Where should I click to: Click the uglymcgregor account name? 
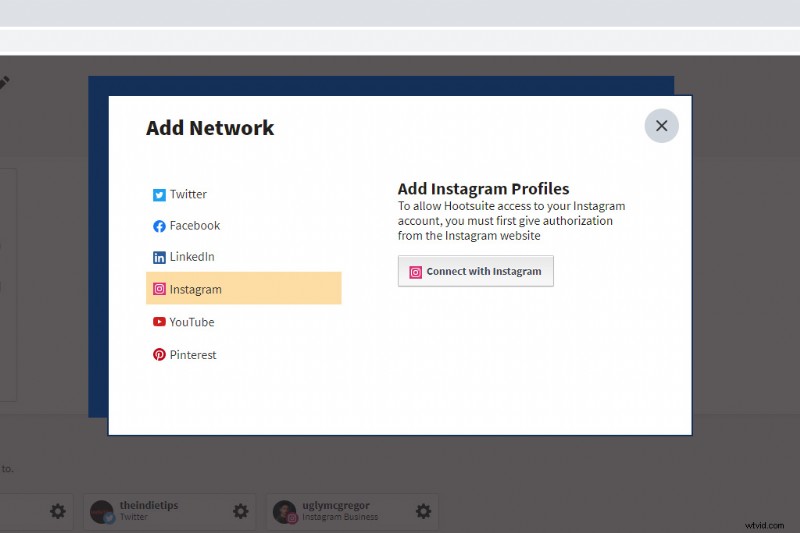[336, 505]
